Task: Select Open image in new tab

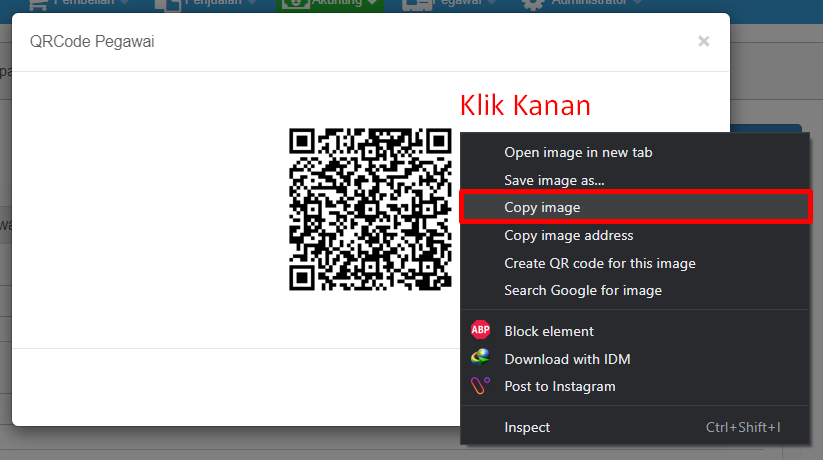Action: coord(635,152)
